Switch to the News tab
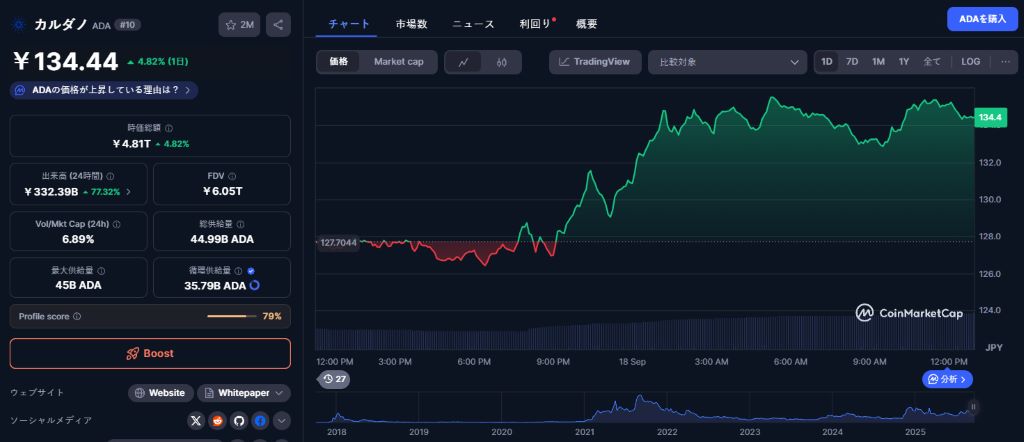This screenshot has width=1024, height=442. [x=472, y=23]
